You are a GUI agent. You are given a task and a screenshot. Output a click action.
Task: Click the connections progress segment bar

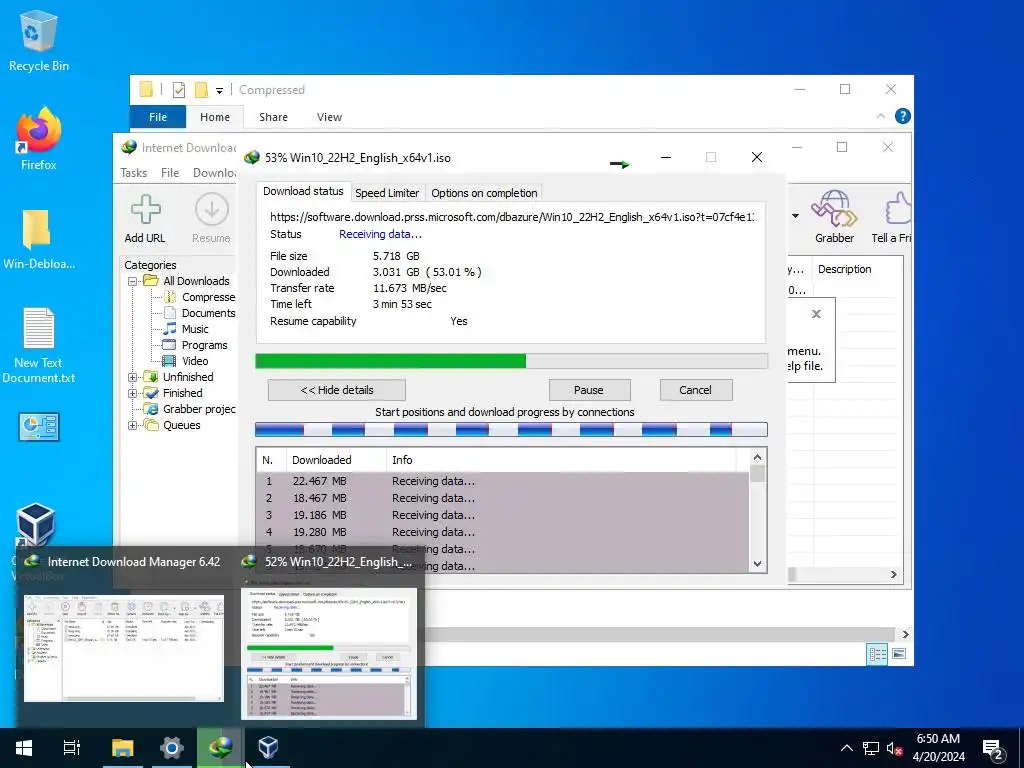pos(511,429)
